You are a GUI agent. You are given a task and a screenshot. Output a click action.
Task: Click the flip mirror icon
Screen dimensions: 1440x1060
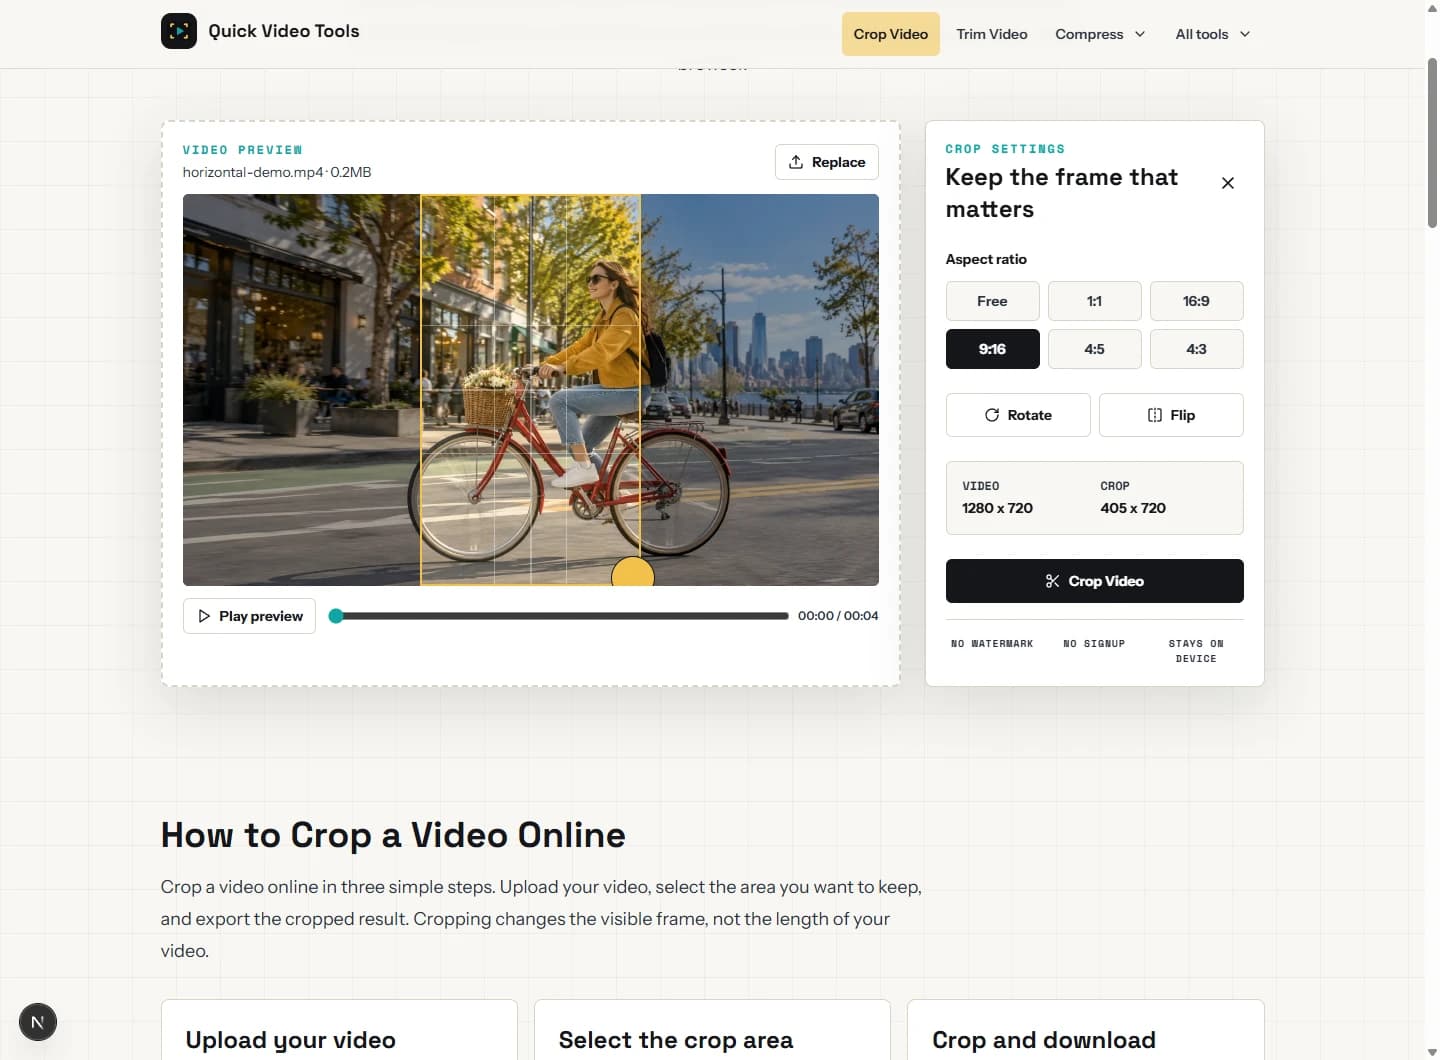(1155, 415)
